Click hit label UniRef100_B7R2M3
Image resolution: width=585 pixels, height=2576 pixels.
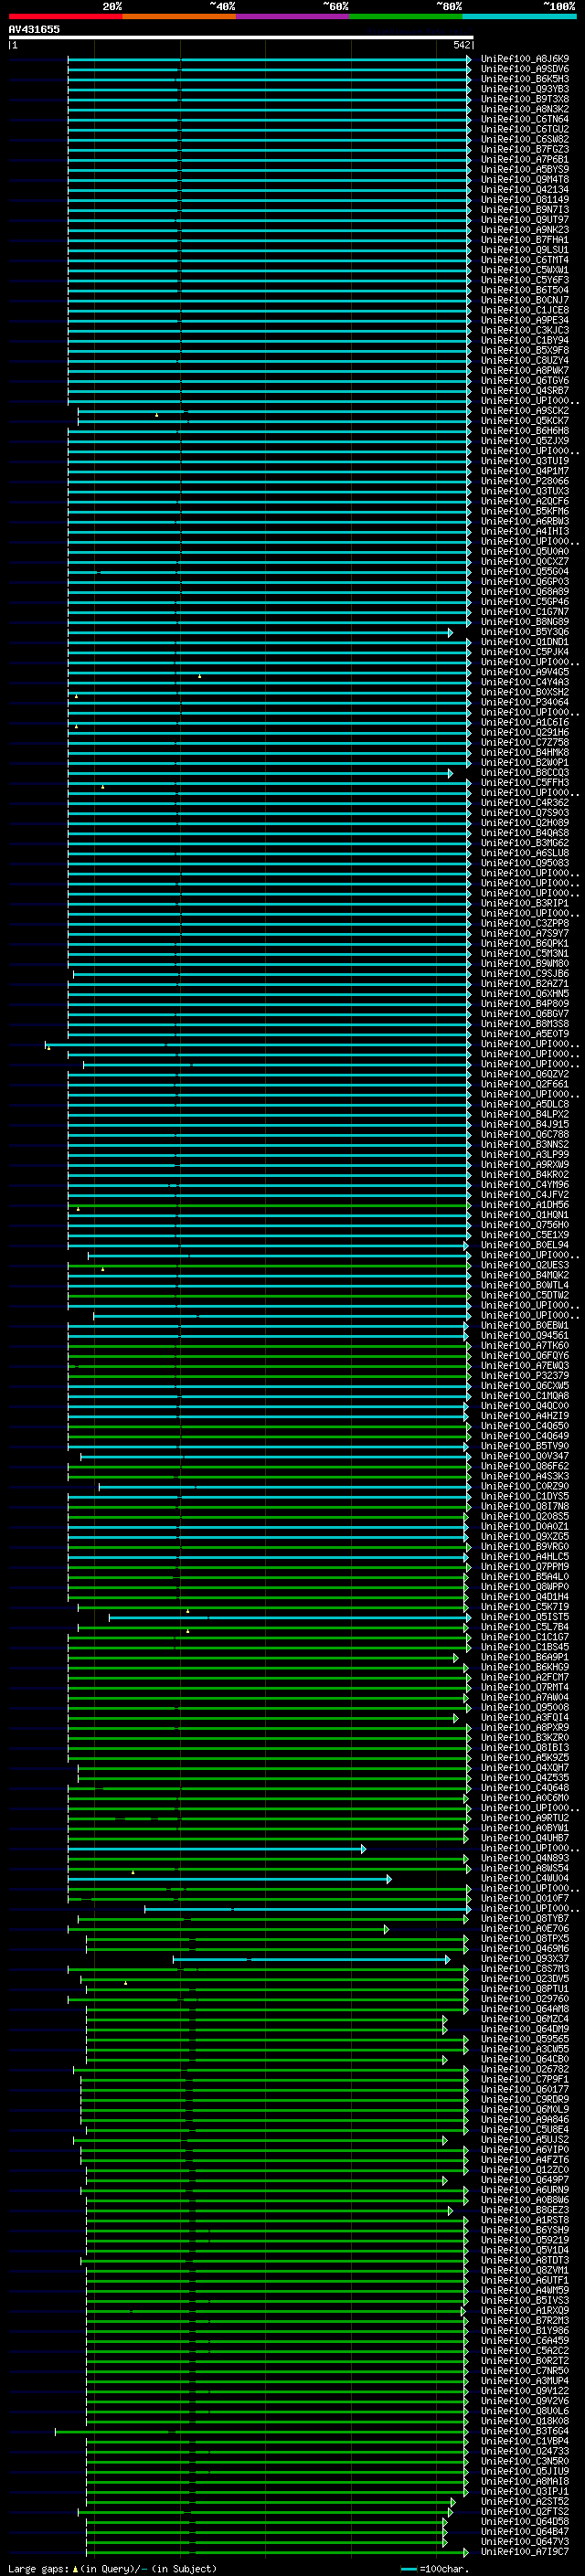click(x=525, y=2320)
